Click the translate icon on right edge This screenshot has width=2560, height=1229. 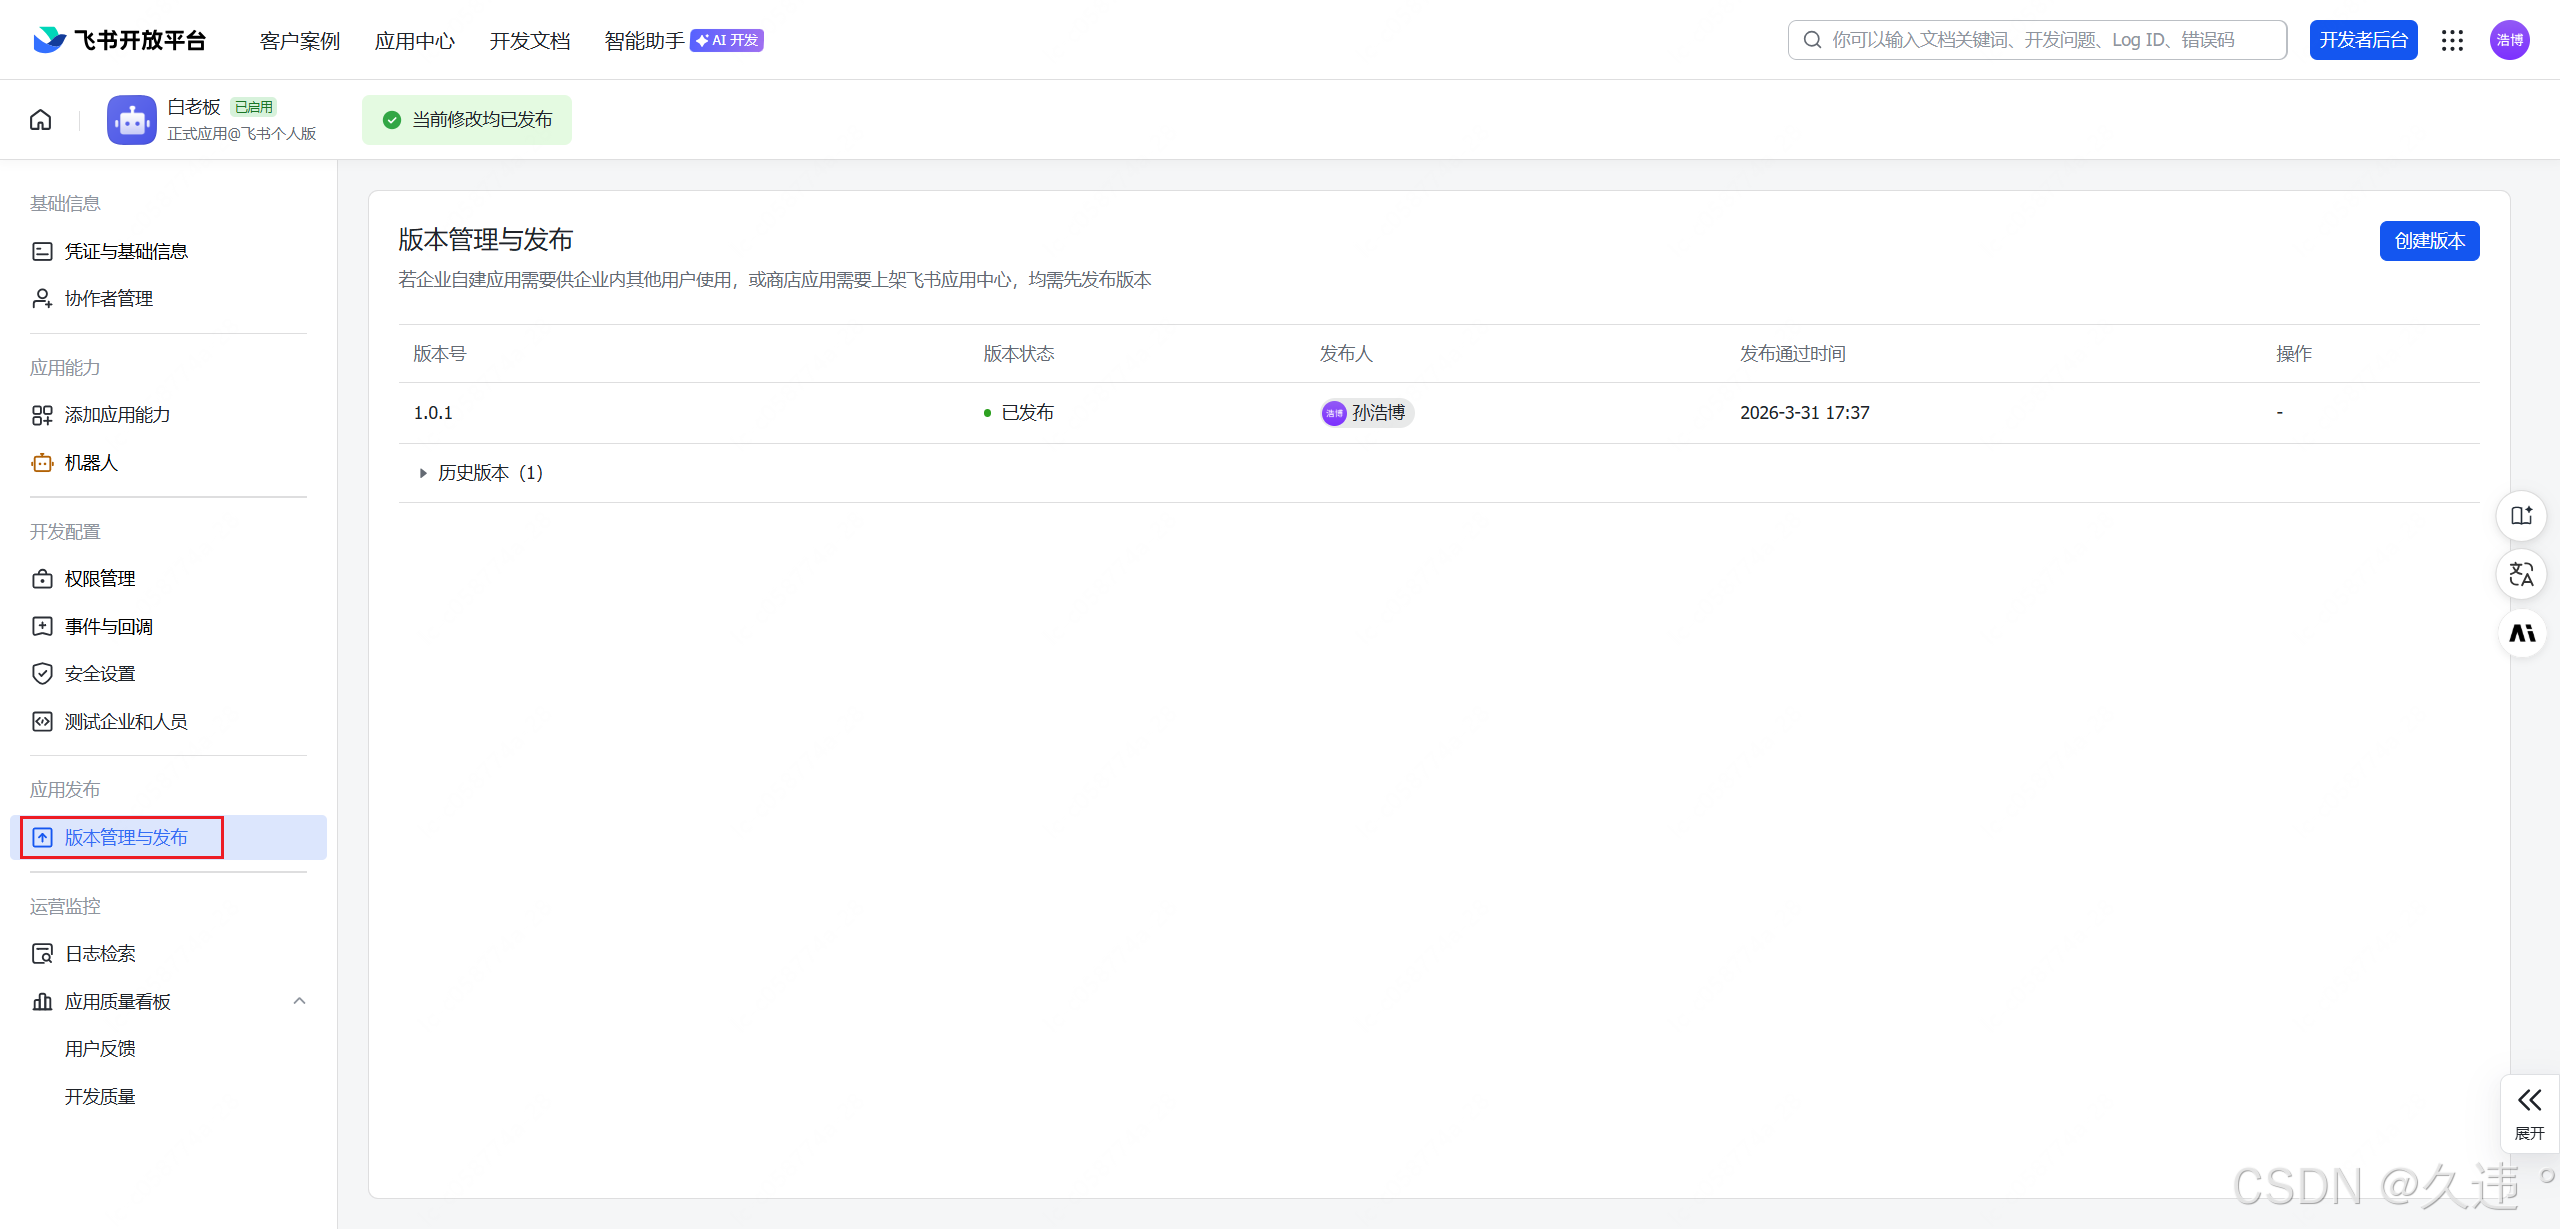(x=2521, y=575)
